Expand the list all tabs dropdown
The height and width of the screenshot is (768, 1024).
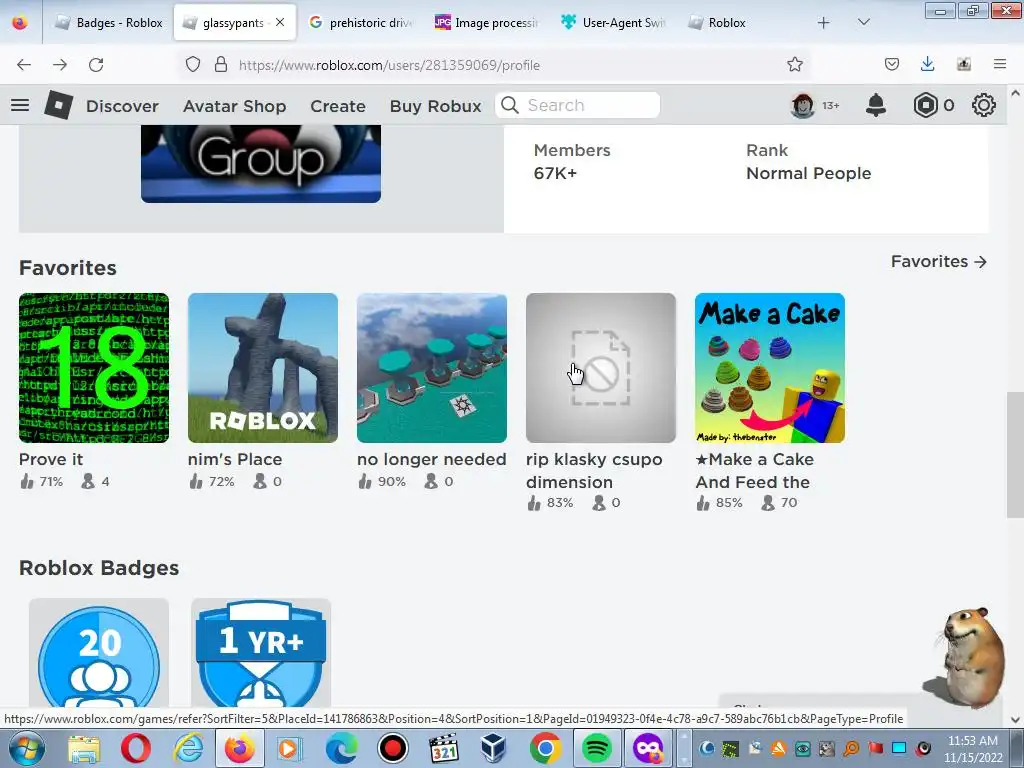[x=863, y=23]
